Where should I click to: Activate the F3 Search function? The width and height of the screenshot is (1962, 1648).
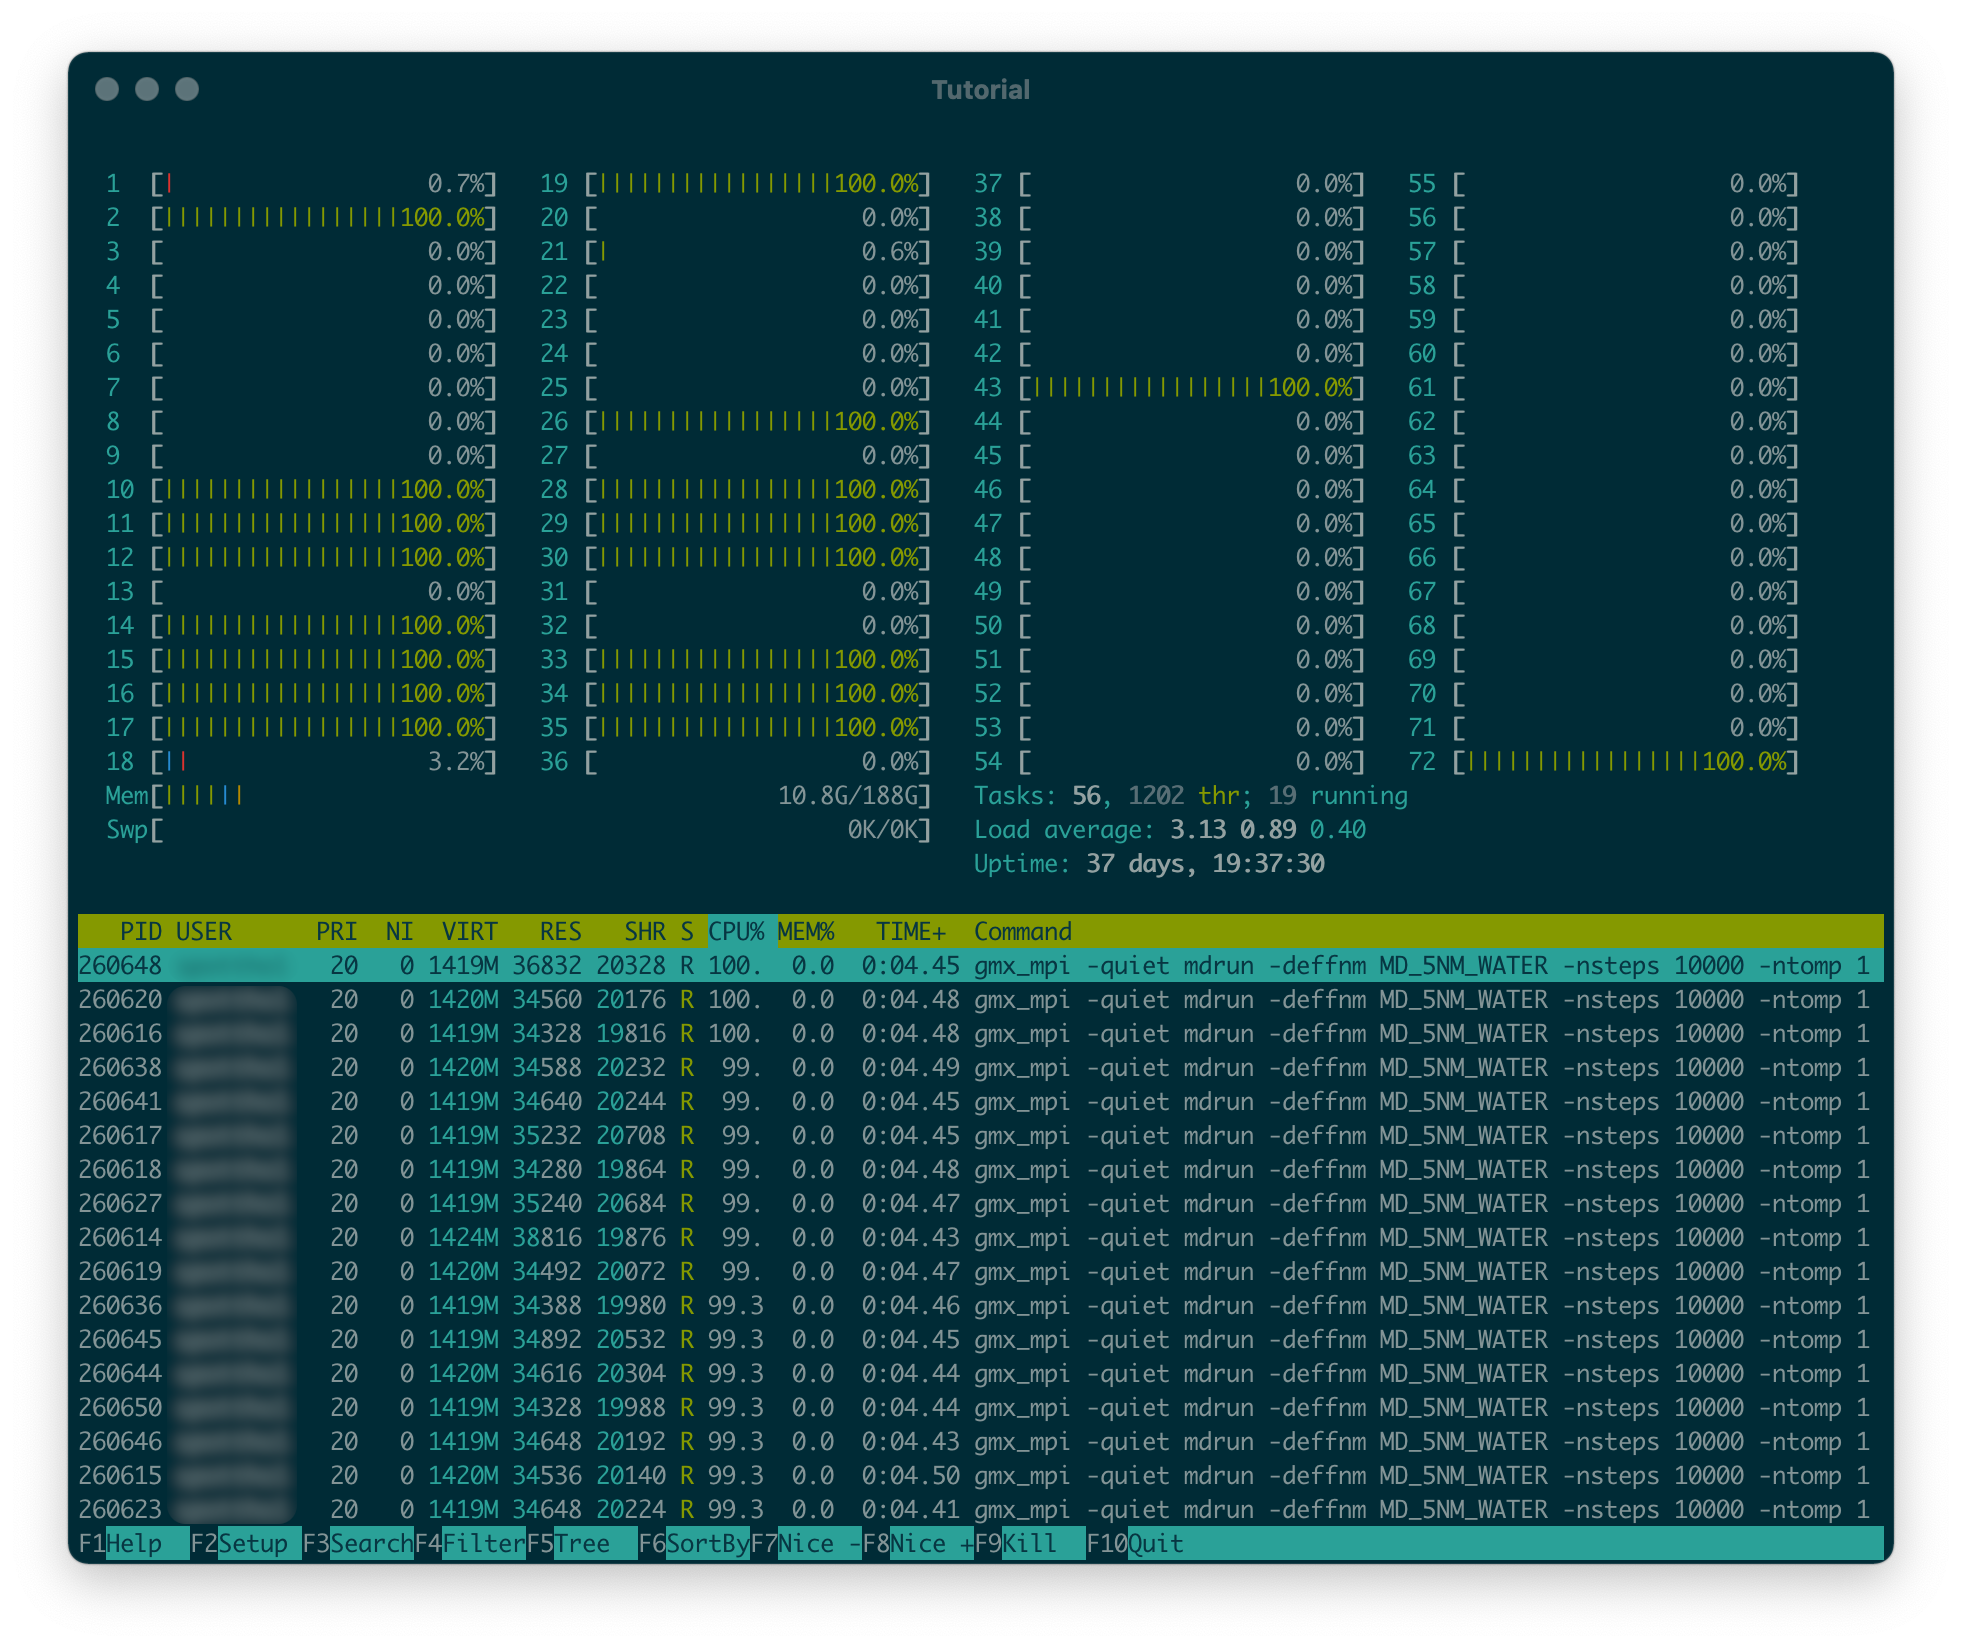(x=370, y=1543)
